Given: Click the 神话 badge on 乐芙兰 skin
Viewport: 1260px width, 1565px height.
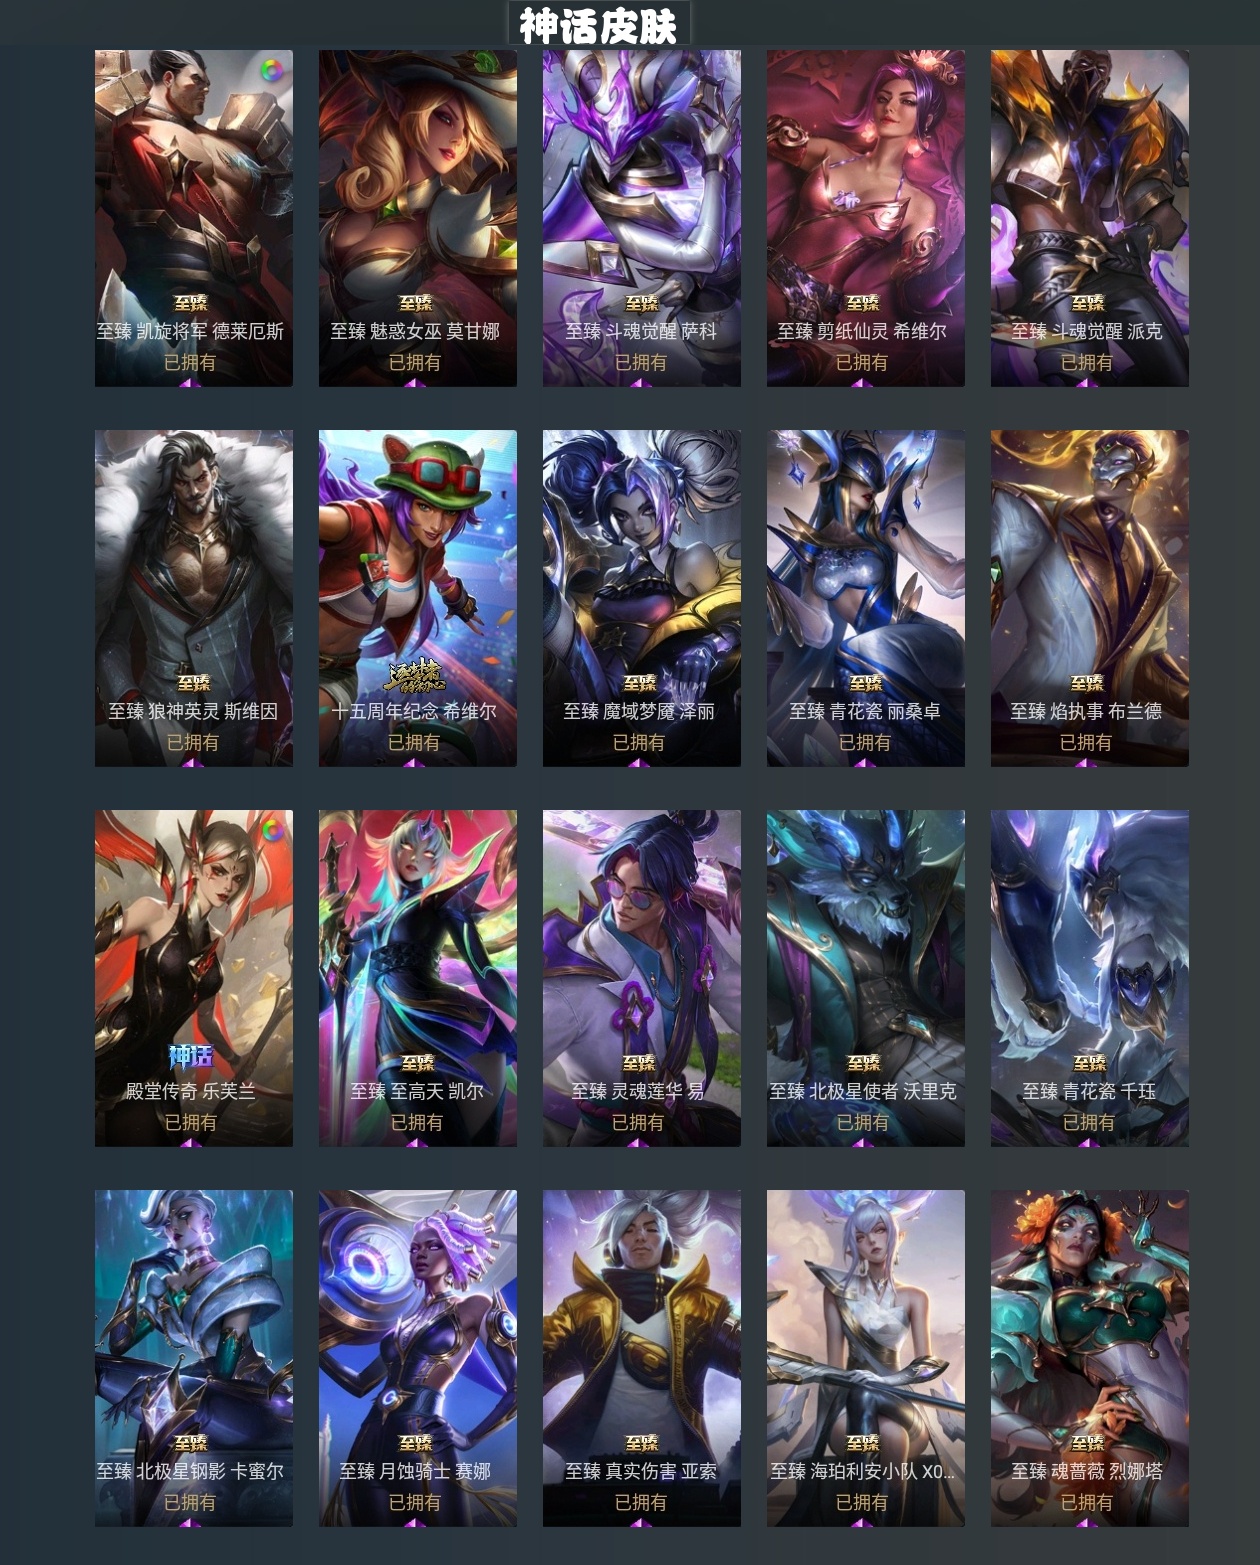Looking at the screenshot, I should pos(191,1056).
